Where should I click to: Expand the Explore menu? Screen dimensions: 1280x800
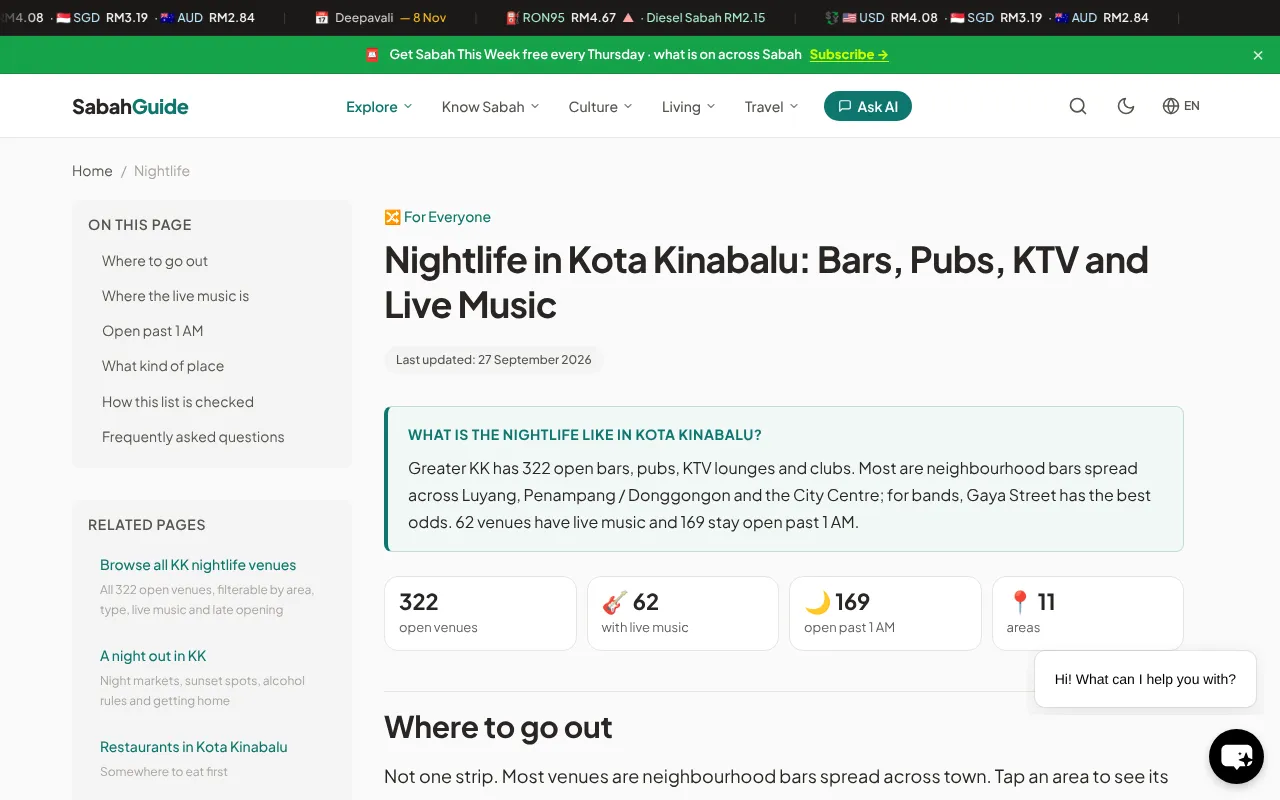coord(379,107)
